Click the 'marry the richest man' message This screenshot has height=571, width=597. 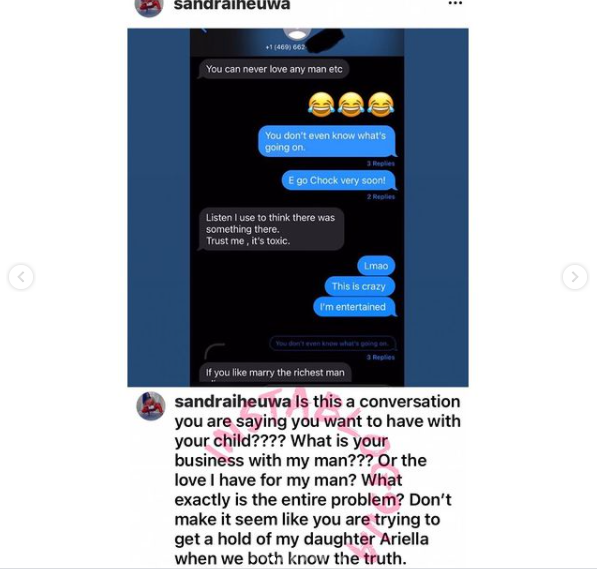275,375
